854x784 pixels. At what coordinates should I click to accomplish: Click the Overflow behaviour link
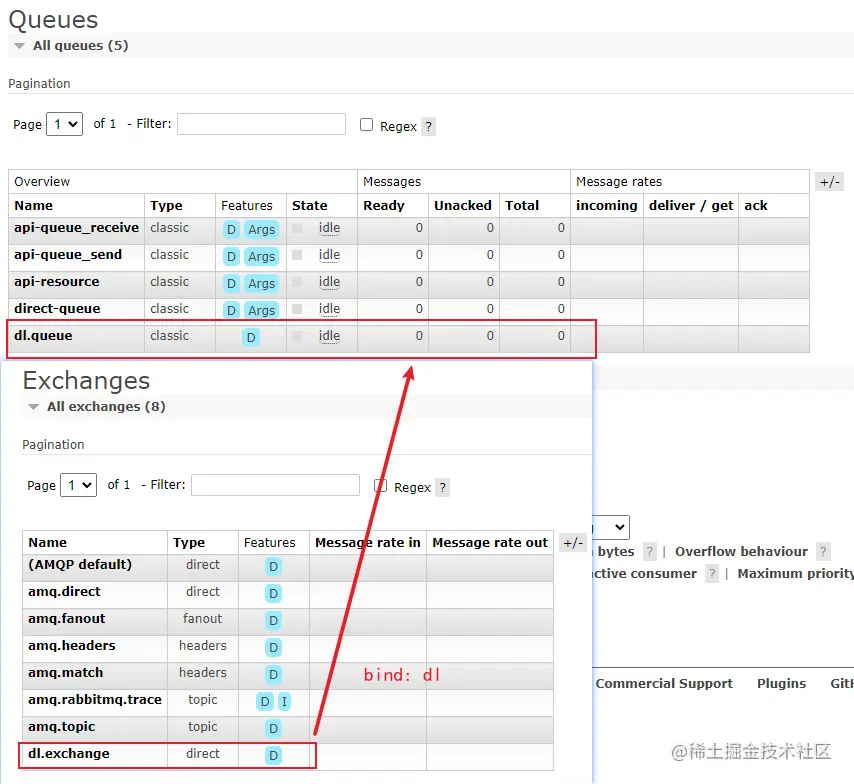pos(741,551)
